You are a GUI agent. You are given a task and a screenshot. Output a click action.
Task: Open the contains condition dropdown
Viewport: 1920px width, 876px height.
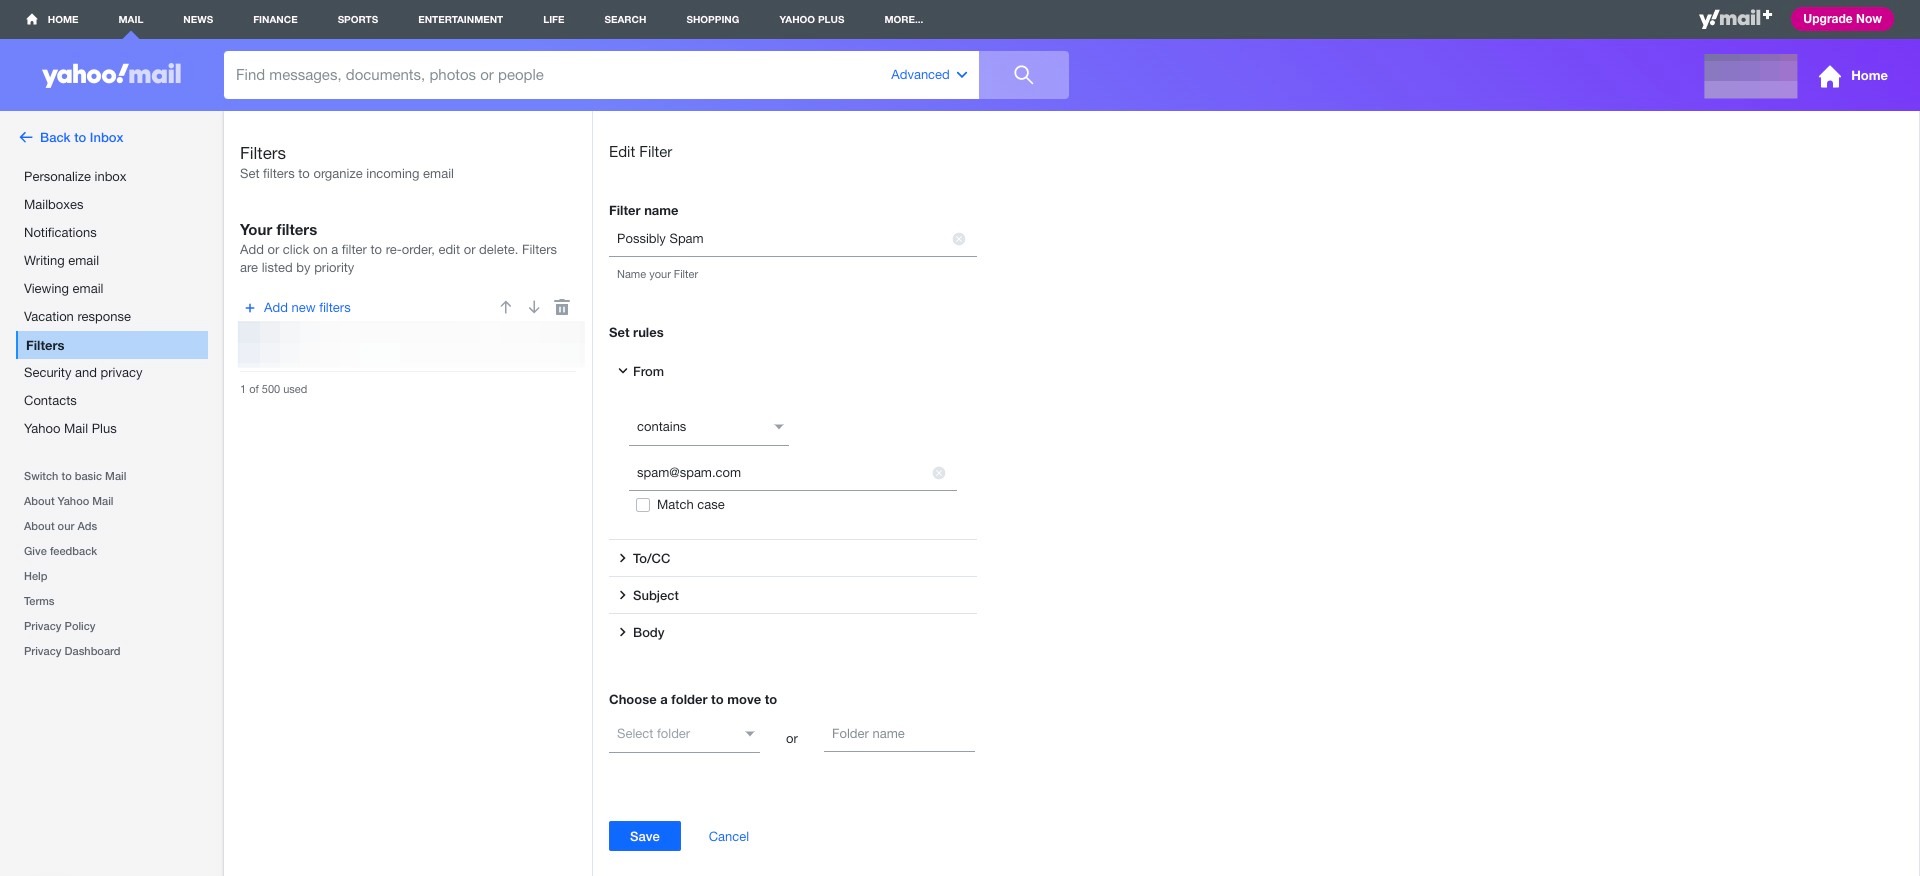[708, 427]
